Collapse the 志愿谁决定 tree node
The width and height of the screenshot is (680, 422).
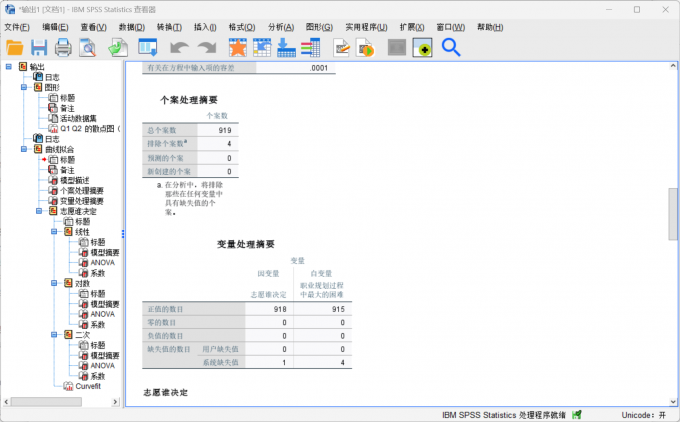(x=39, y=211)
